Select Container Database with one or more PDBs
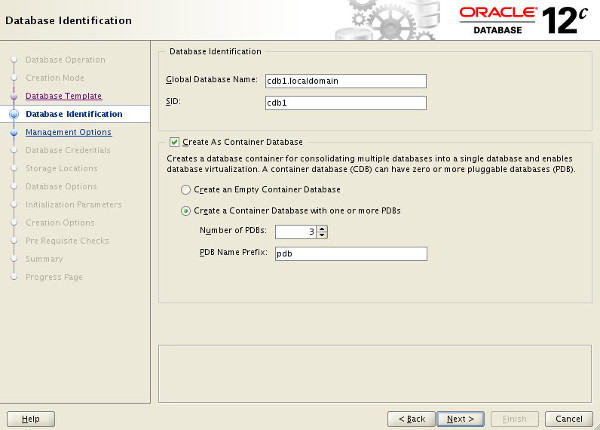The height and width of the screenshot is (430, 600). (186, 211)
